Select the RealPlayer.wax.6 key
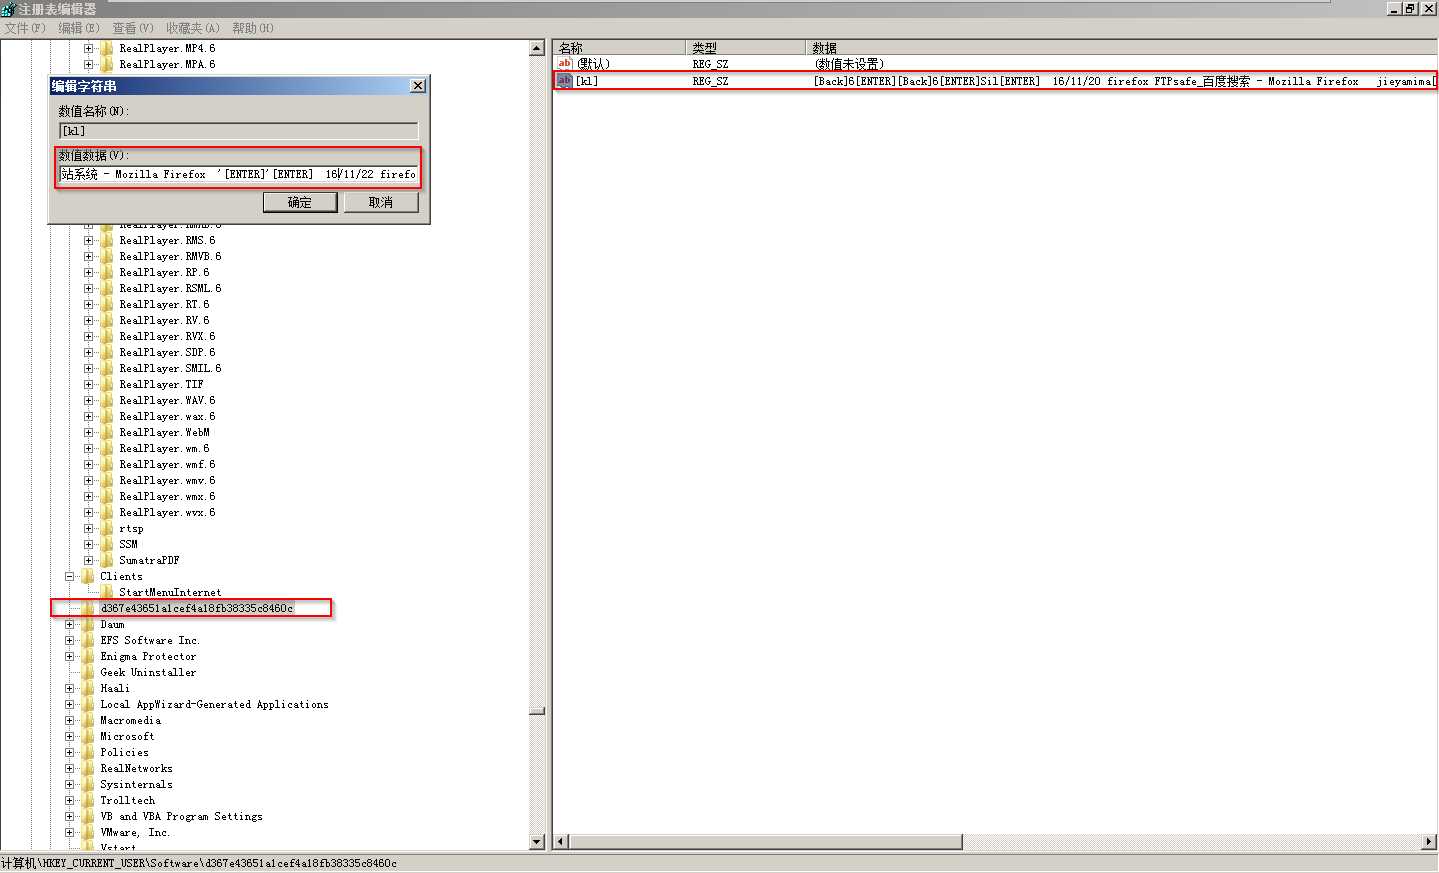The width and height of the screenshot is (1439, 873). point(167,416)
